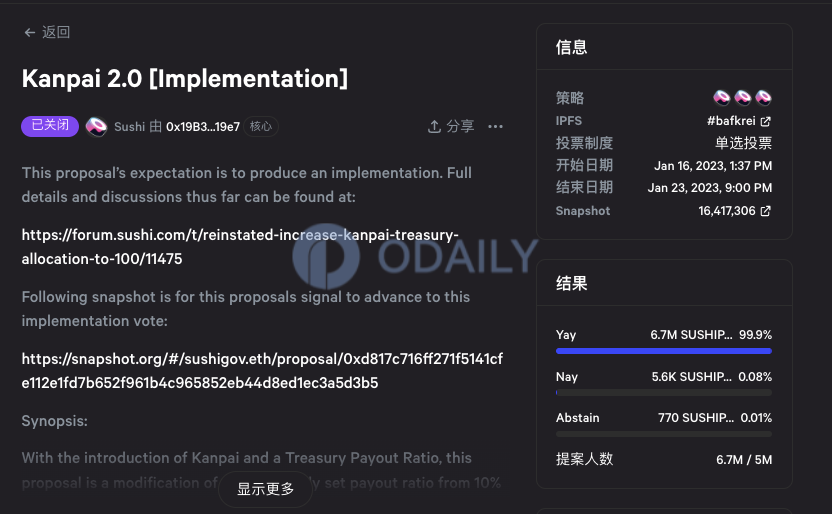
Task: Click the first strategy sushi icon
Action: [721, 97]
